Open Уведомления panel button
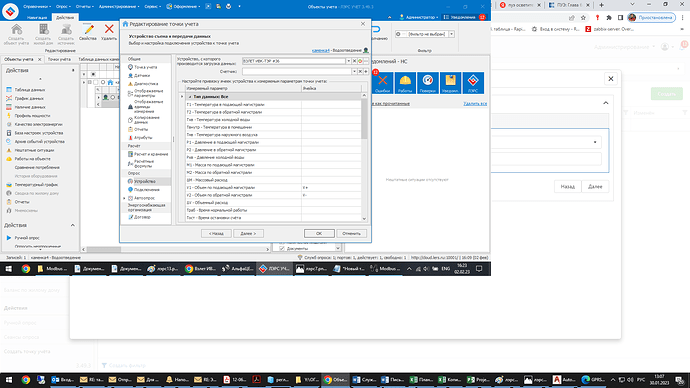Viewport: 690px width, 388px height. (464, 17)
